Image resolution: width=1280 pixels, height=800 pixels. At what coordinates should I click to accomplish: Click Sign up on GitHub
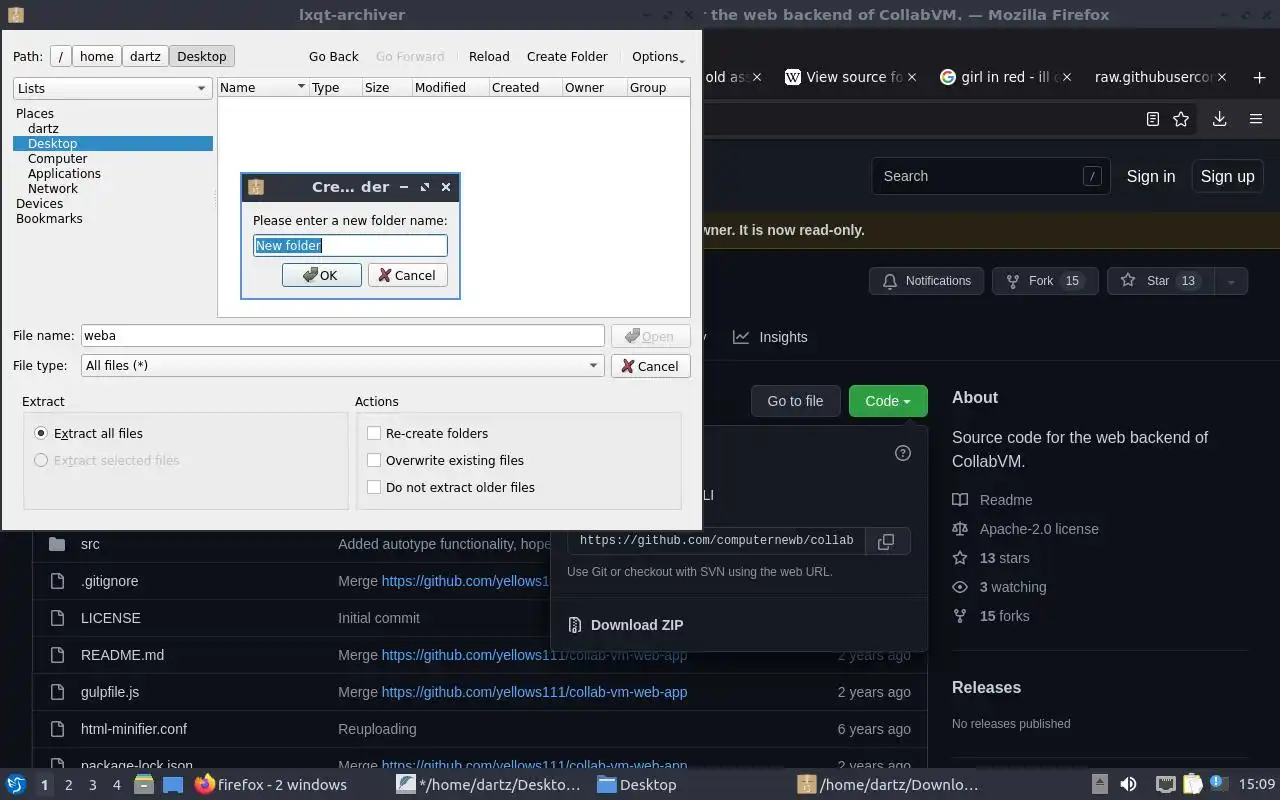pos(1227,176)
